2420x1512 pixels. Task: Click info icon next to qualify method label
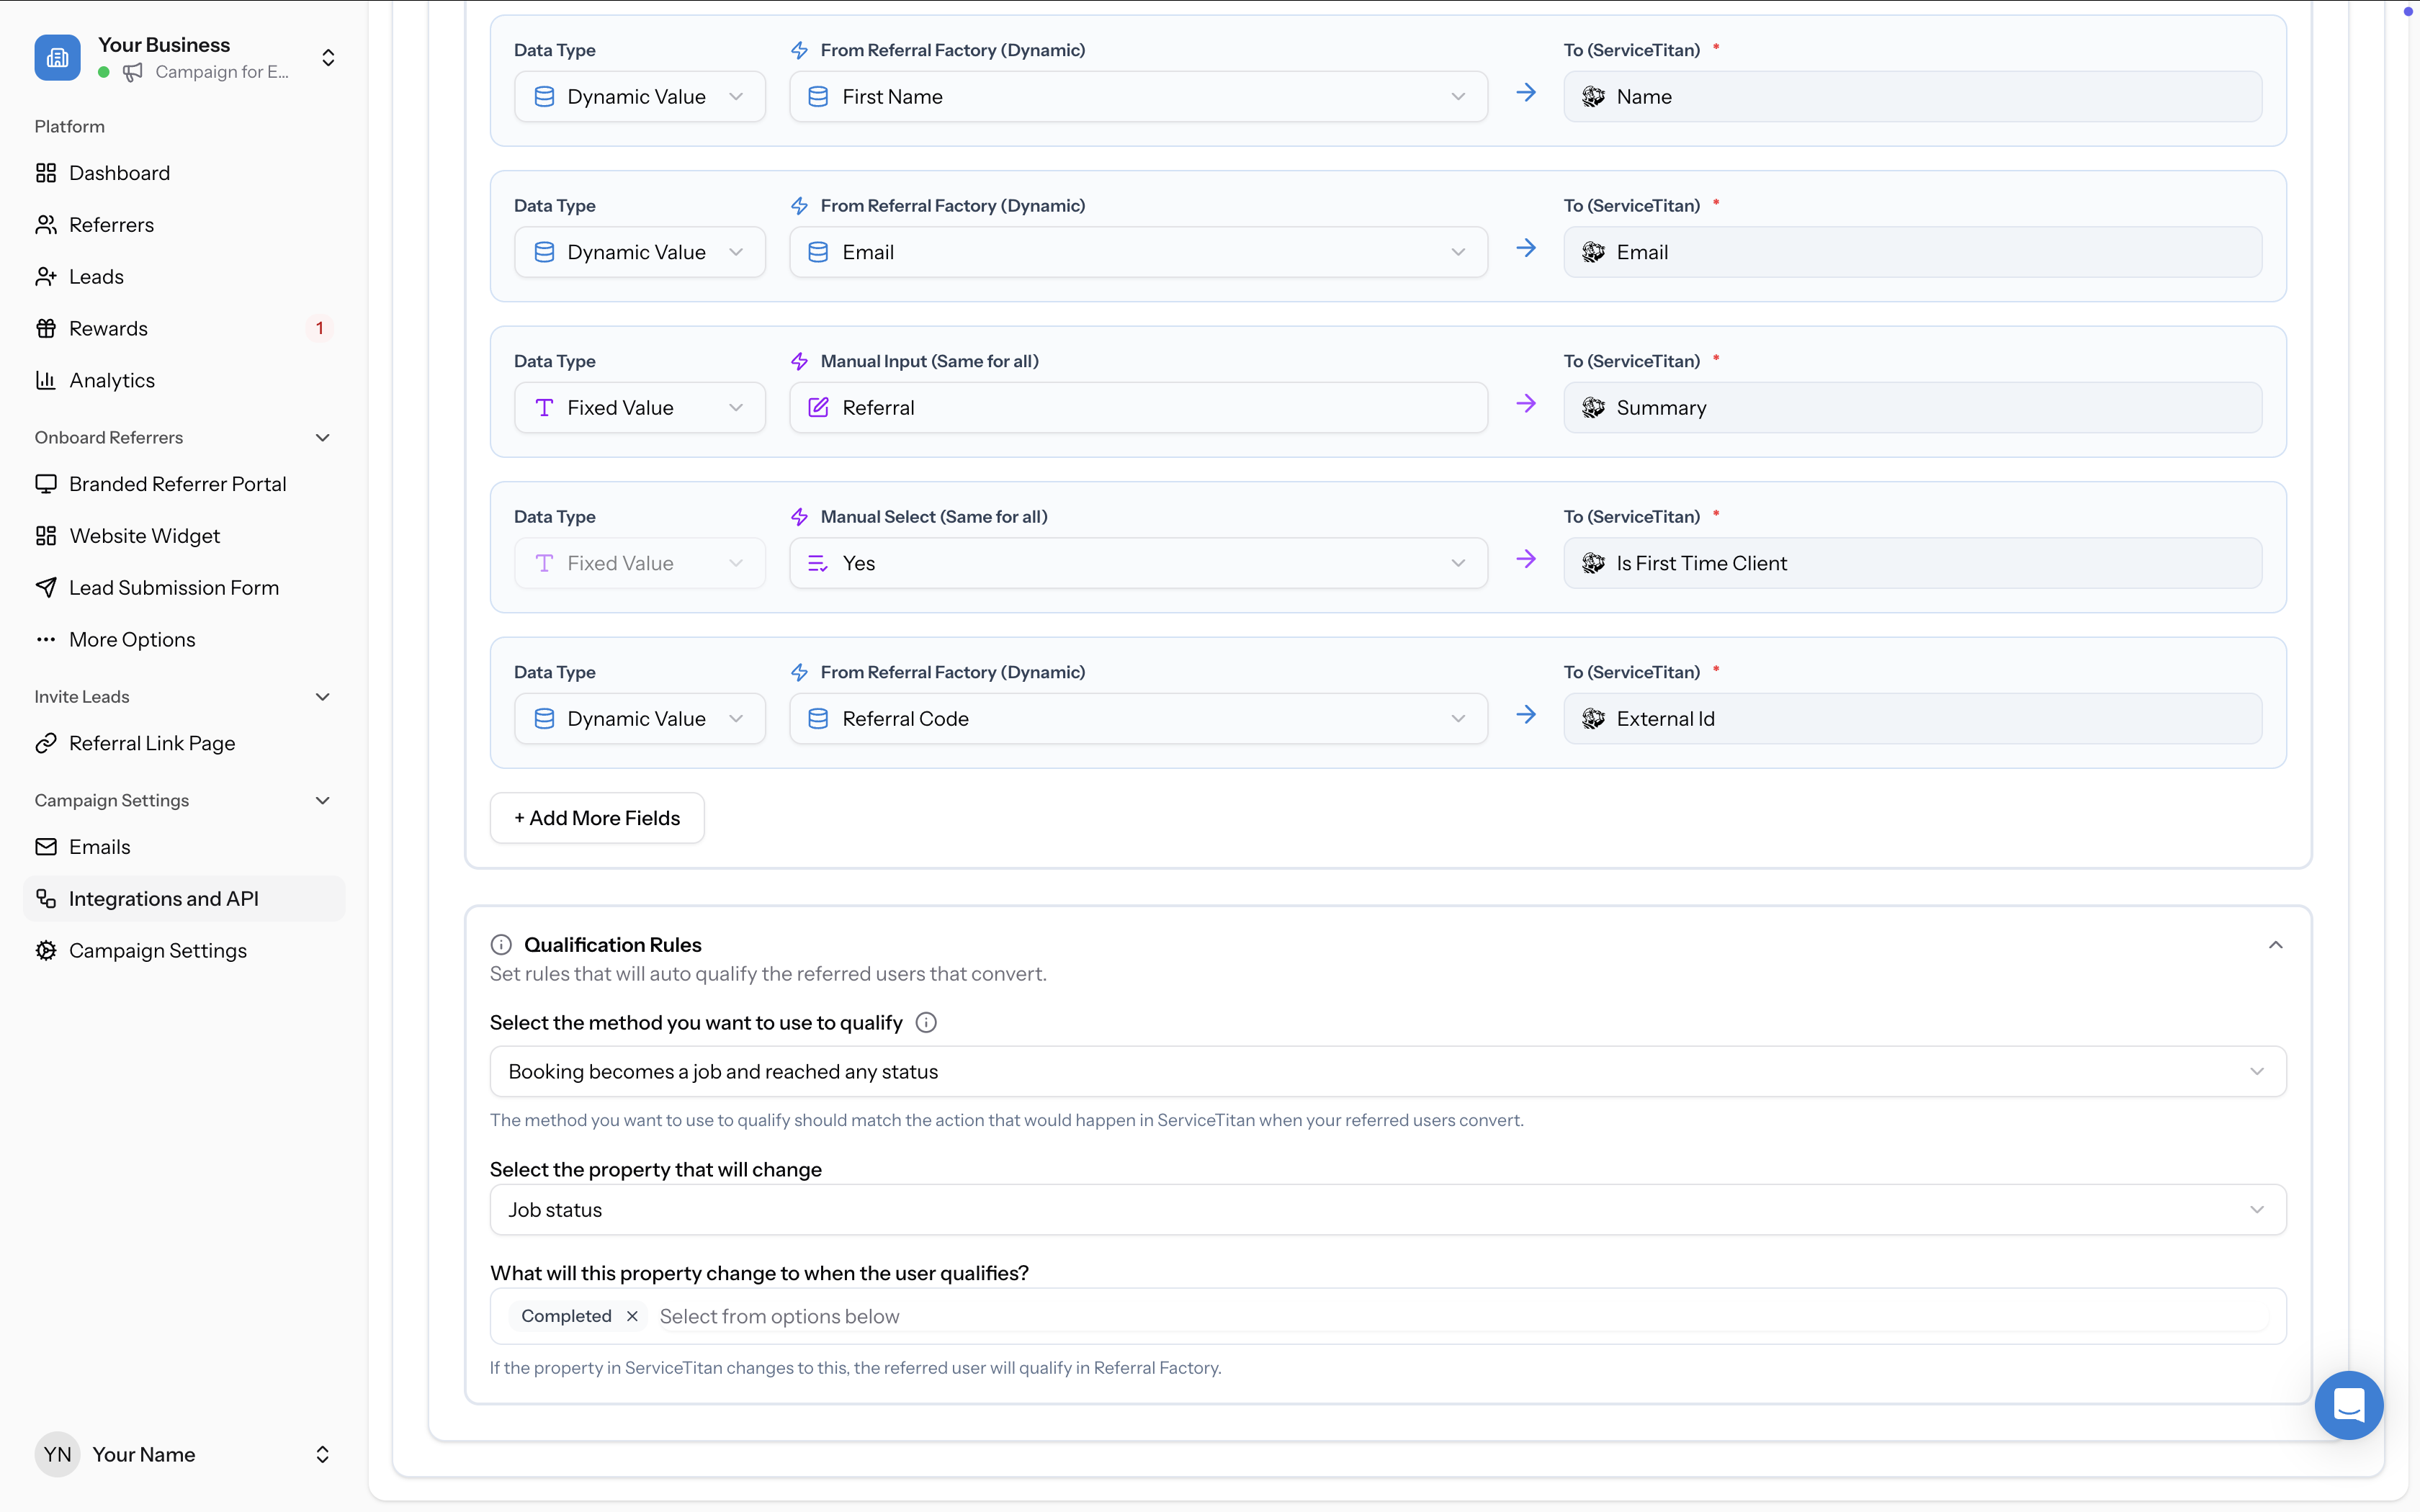point(926,1022)
